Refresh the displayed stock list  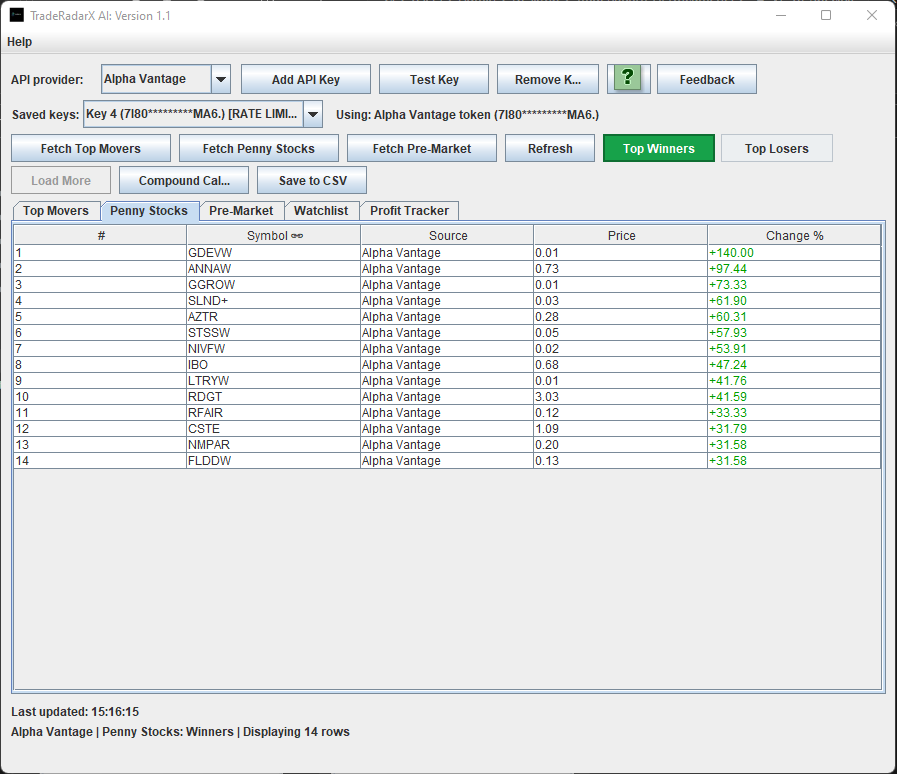pos(549,148)
